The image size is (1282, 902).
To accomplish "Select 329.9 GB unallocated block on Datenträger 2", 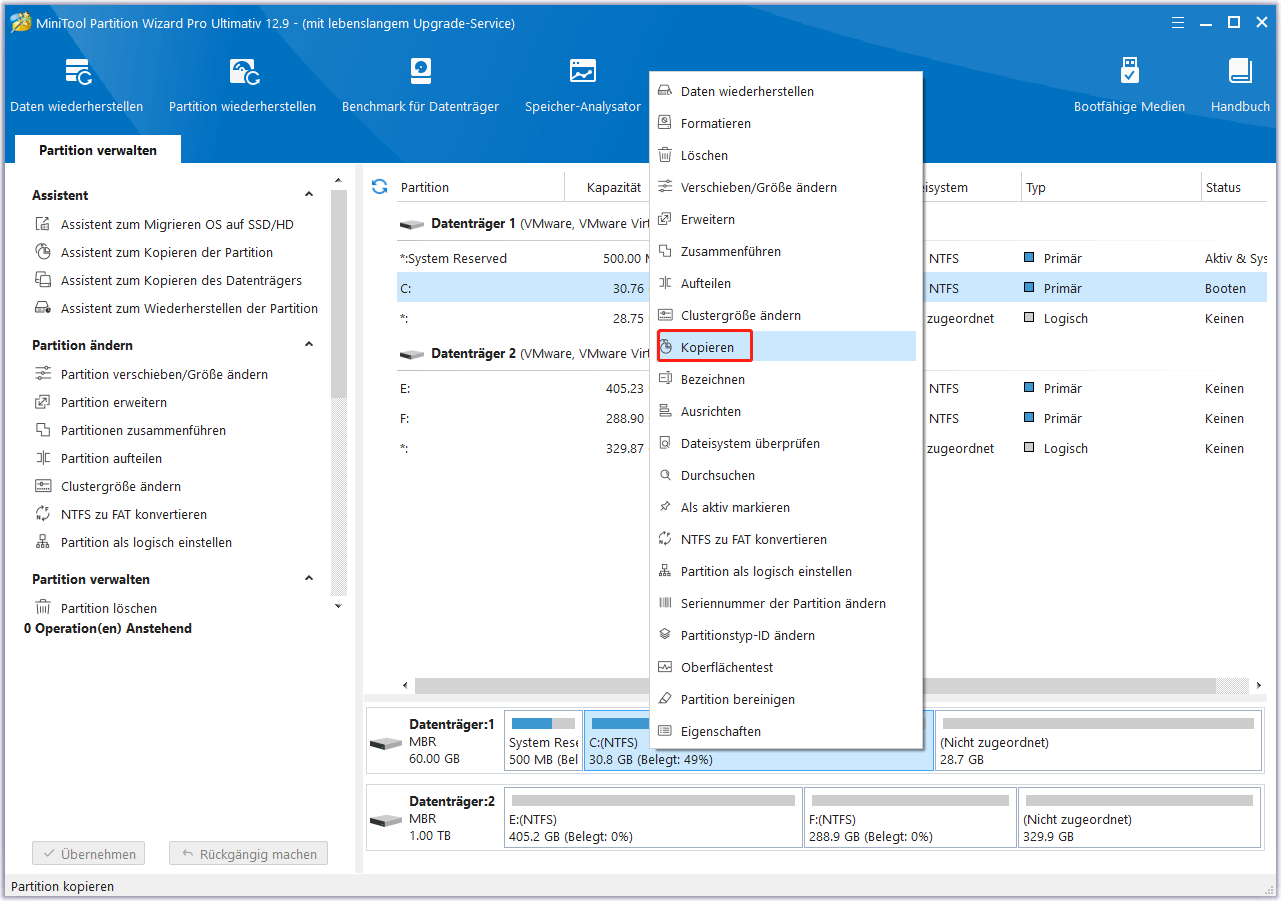I will pos(1140,818).
